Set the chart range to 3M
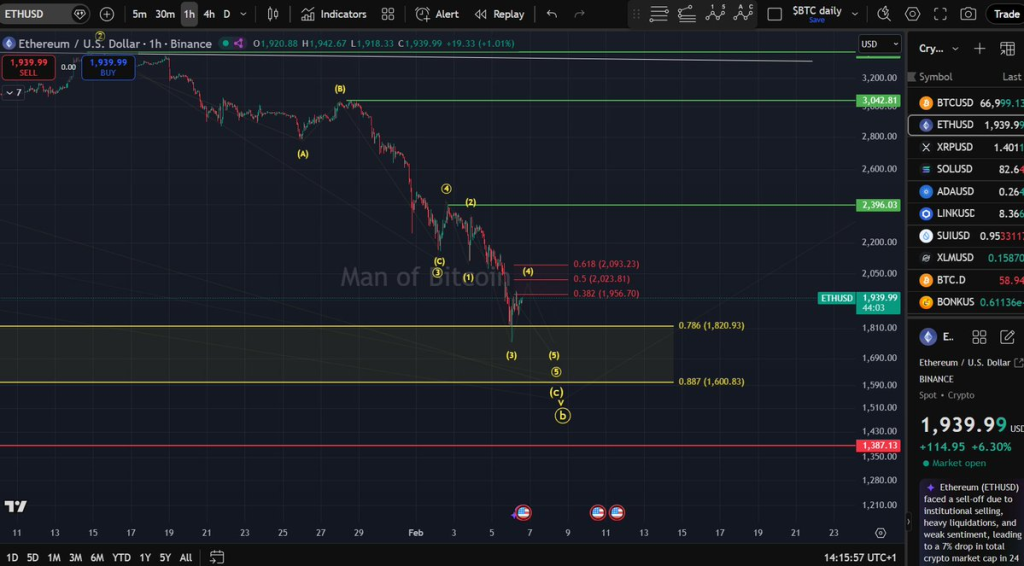This screenshot has height=566, width=1024. [x=76, y=558]
